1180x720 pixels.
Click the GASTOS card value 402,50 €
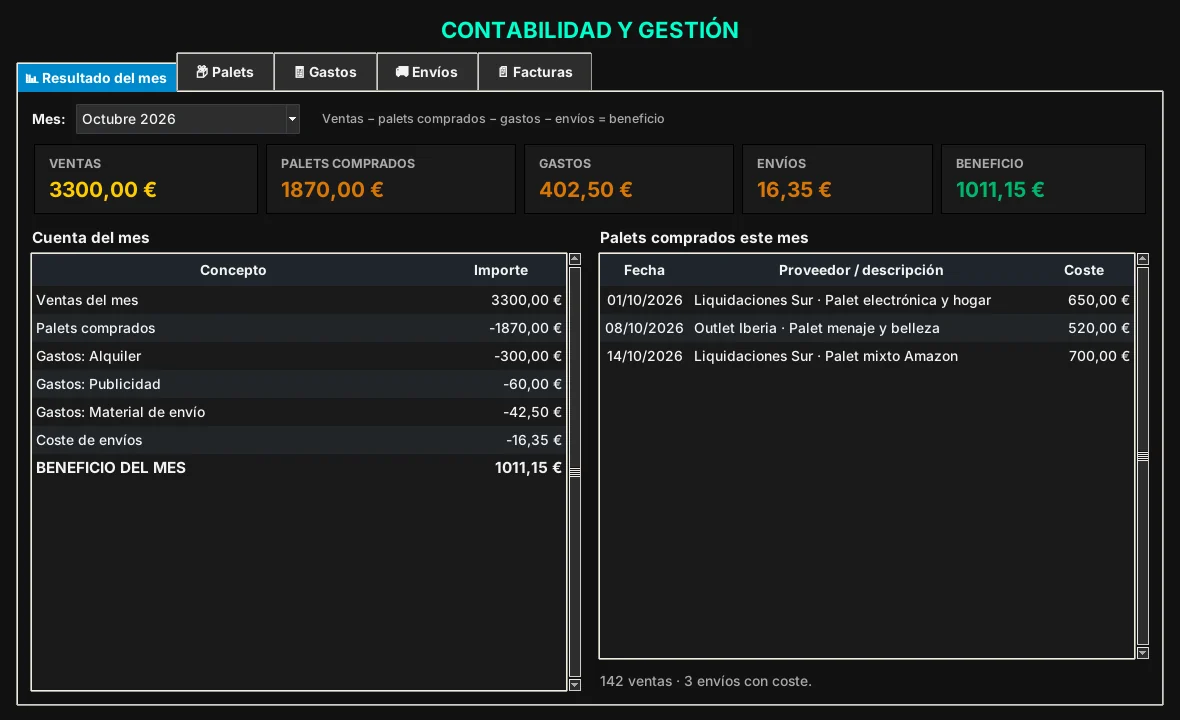tap(585, 190)
